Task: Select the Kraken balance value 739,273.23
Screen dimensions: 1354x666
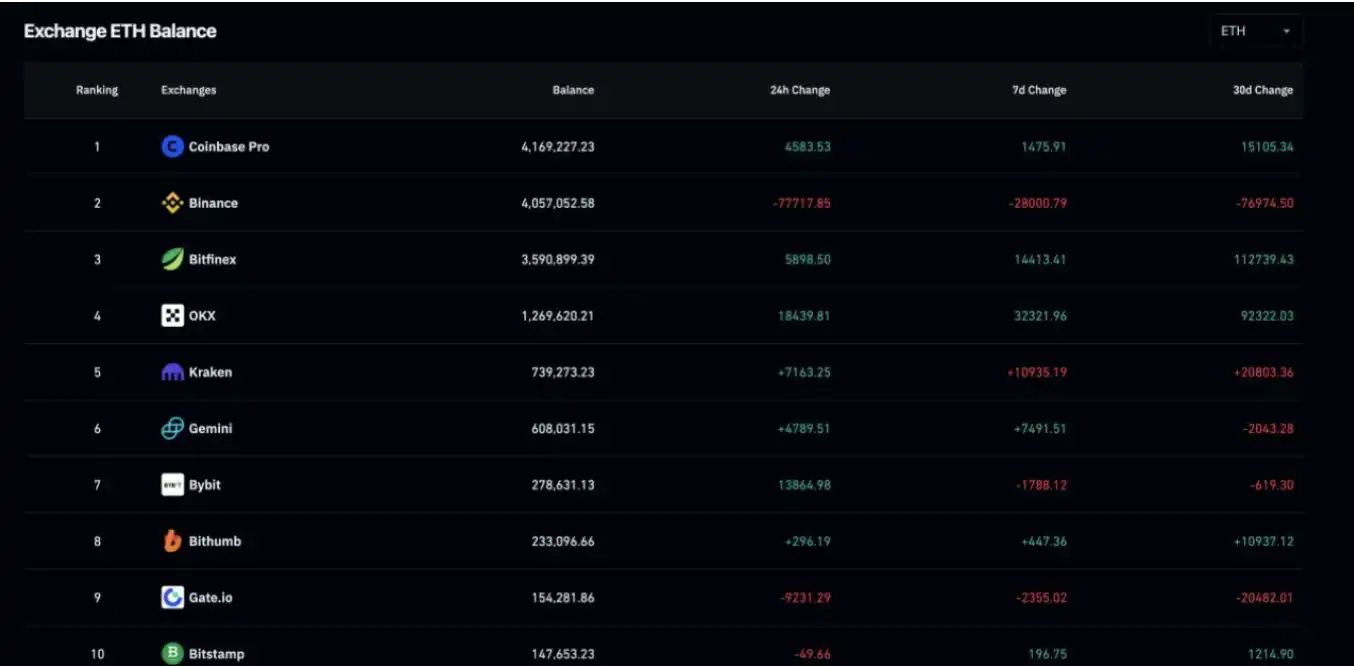Action: point(562,373)
